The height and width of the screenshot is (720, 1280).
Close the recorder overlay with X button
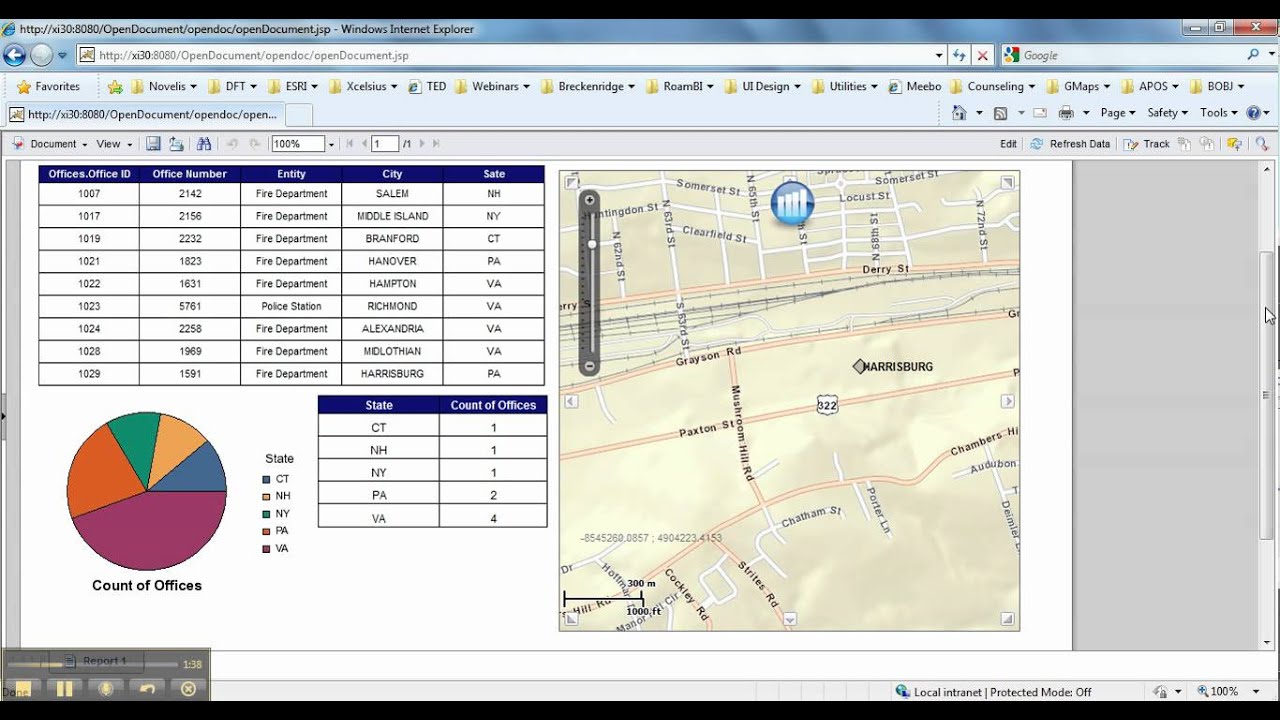point(188,688)
